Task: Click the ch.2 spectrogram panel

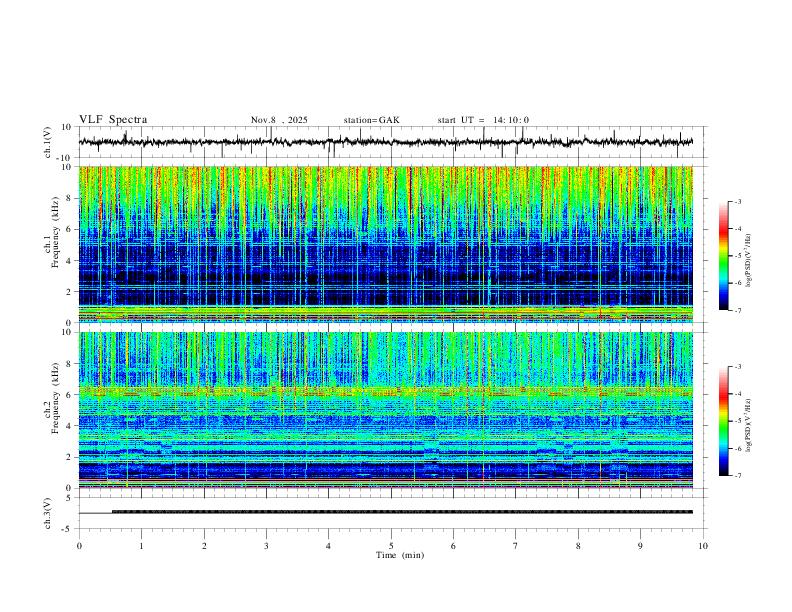Action: pyautogui.click(x=385, y=410)
